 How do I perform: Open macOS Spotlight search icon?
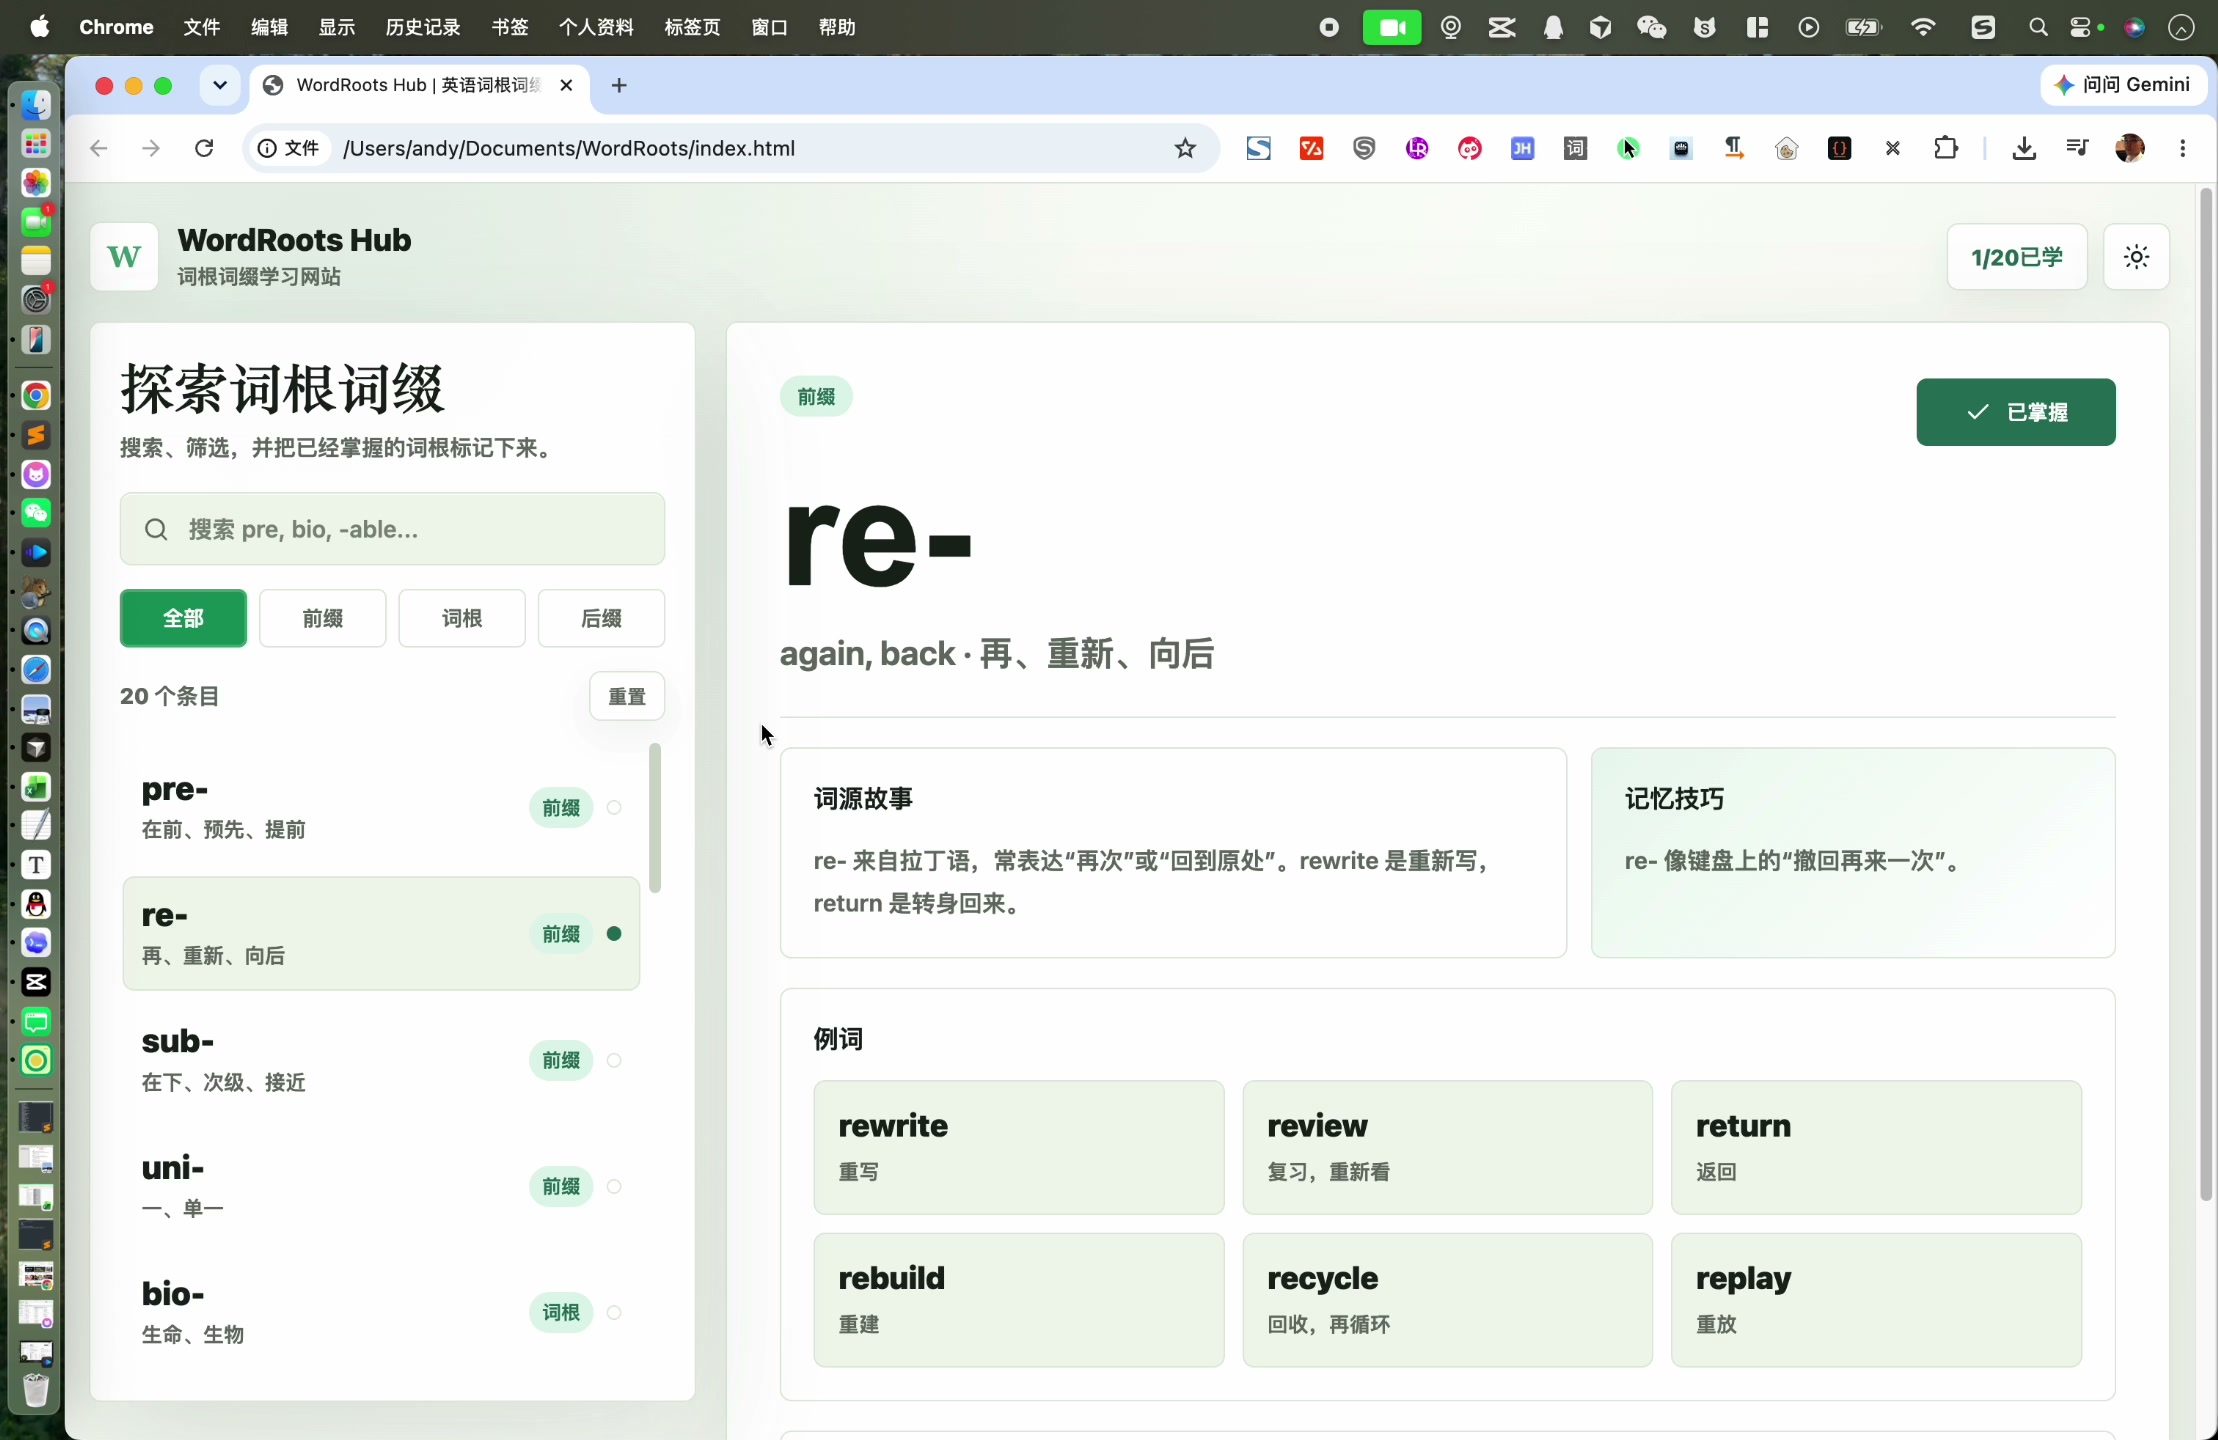pos(2038,27)
